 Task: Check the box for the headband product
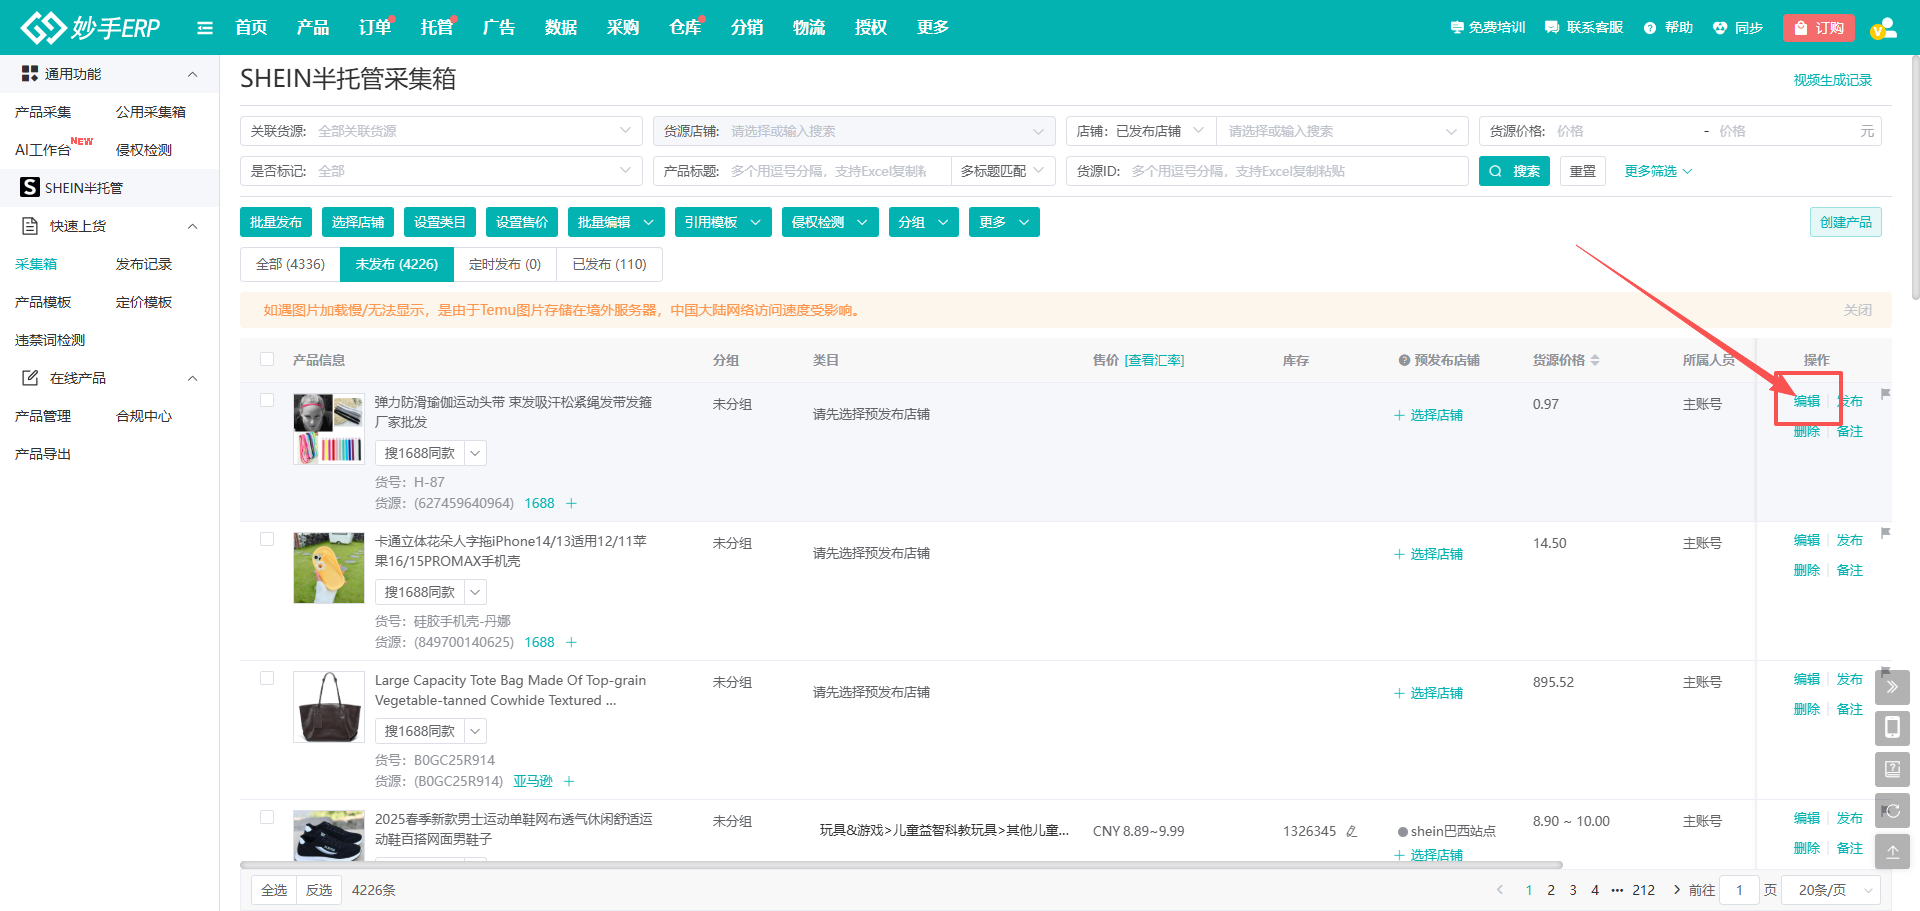click(267, 400)
